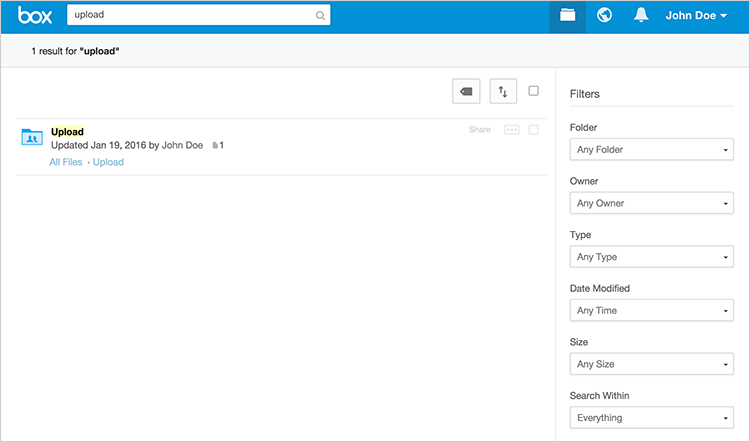Open the highlighted Upload folder title
750x442 pixels.
[x=67, y=132]
